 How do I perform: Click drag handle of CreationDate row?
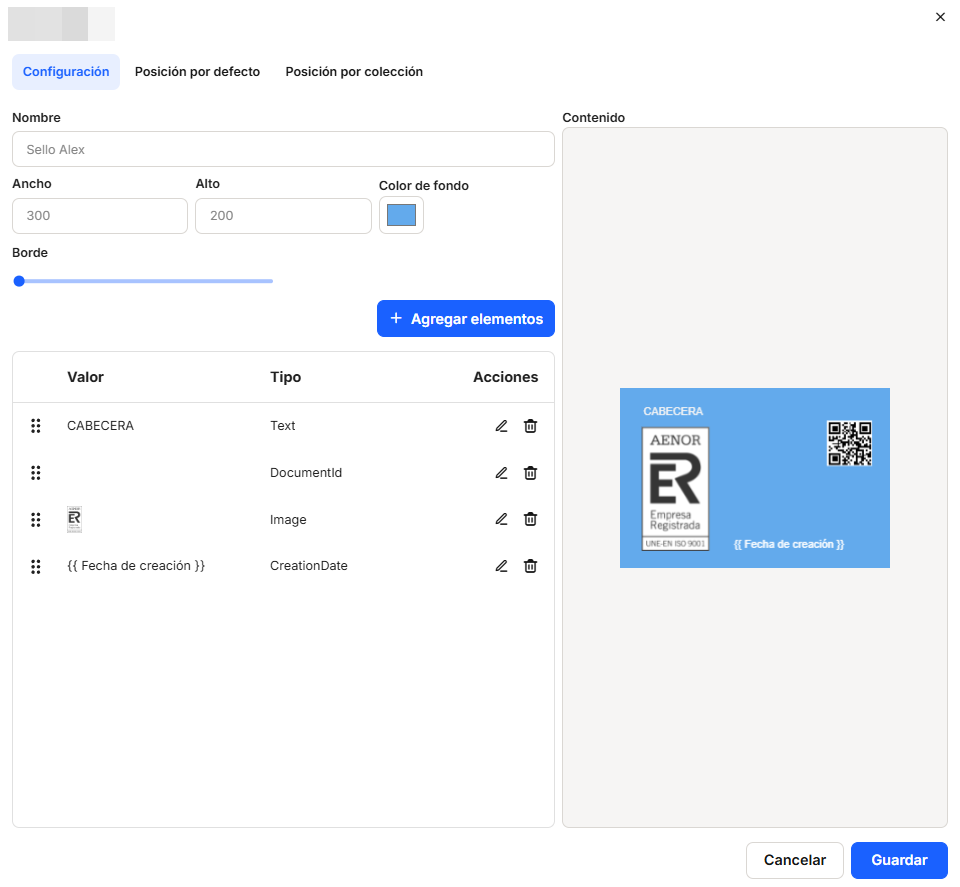pyautogui.click(x=36, y=566)
